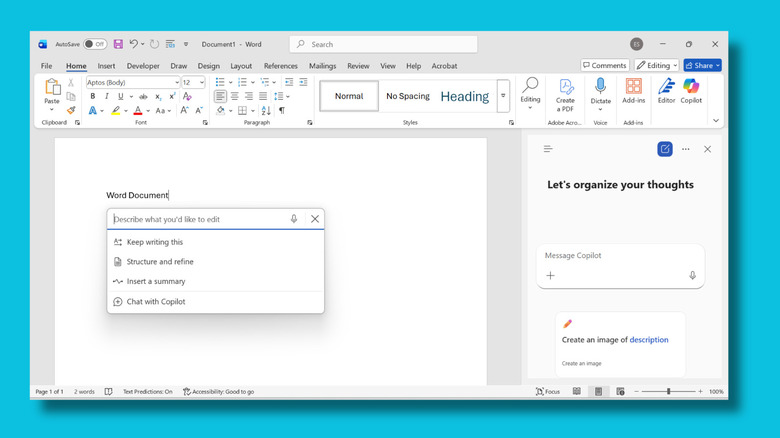Decrease font size with shrink icon

(199, 110)
